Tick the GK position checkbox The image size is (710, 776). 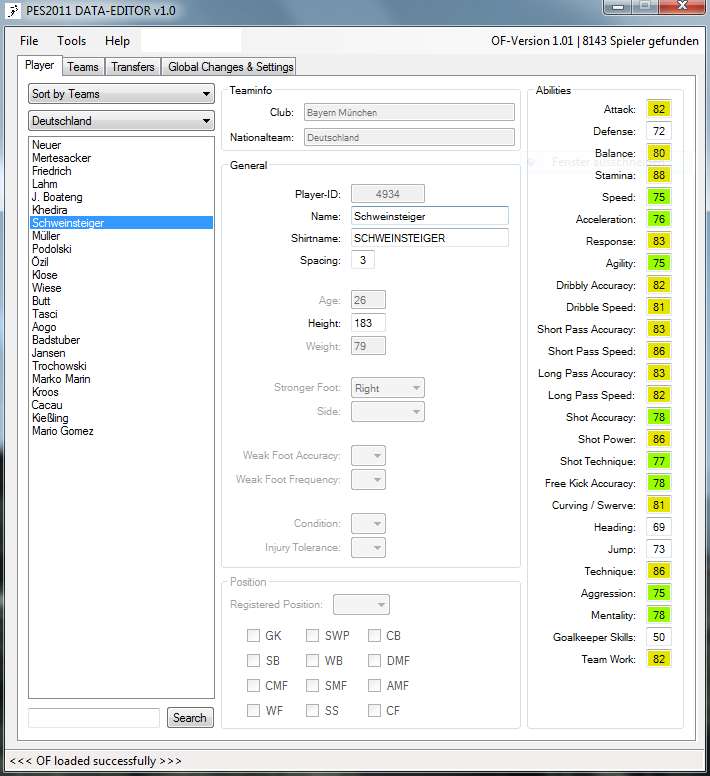(254, 636)
